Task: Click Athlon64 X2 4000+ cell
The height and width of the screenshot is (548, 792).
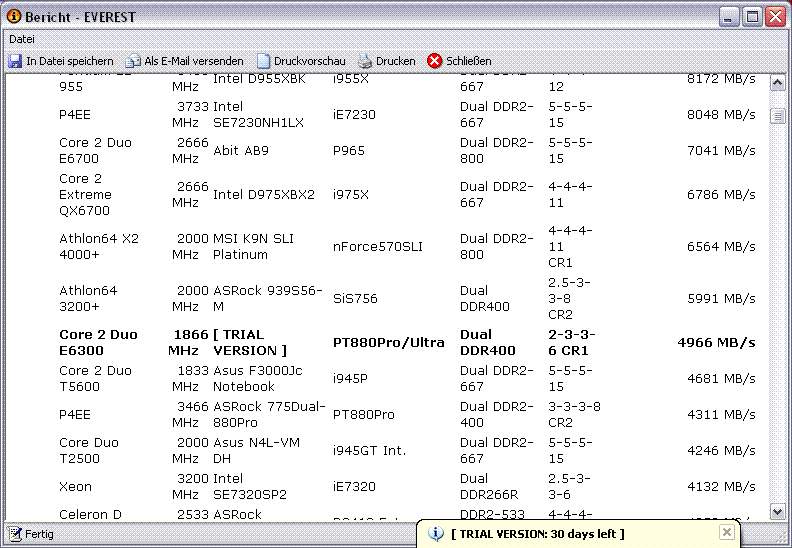Action: tap(99, 246)
